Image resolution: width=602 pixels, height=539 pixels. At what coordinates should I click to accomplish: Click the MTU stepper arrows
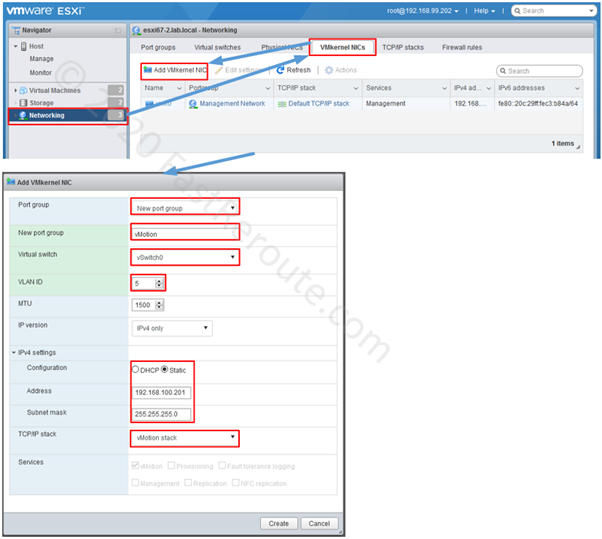[x=159, y=305]
